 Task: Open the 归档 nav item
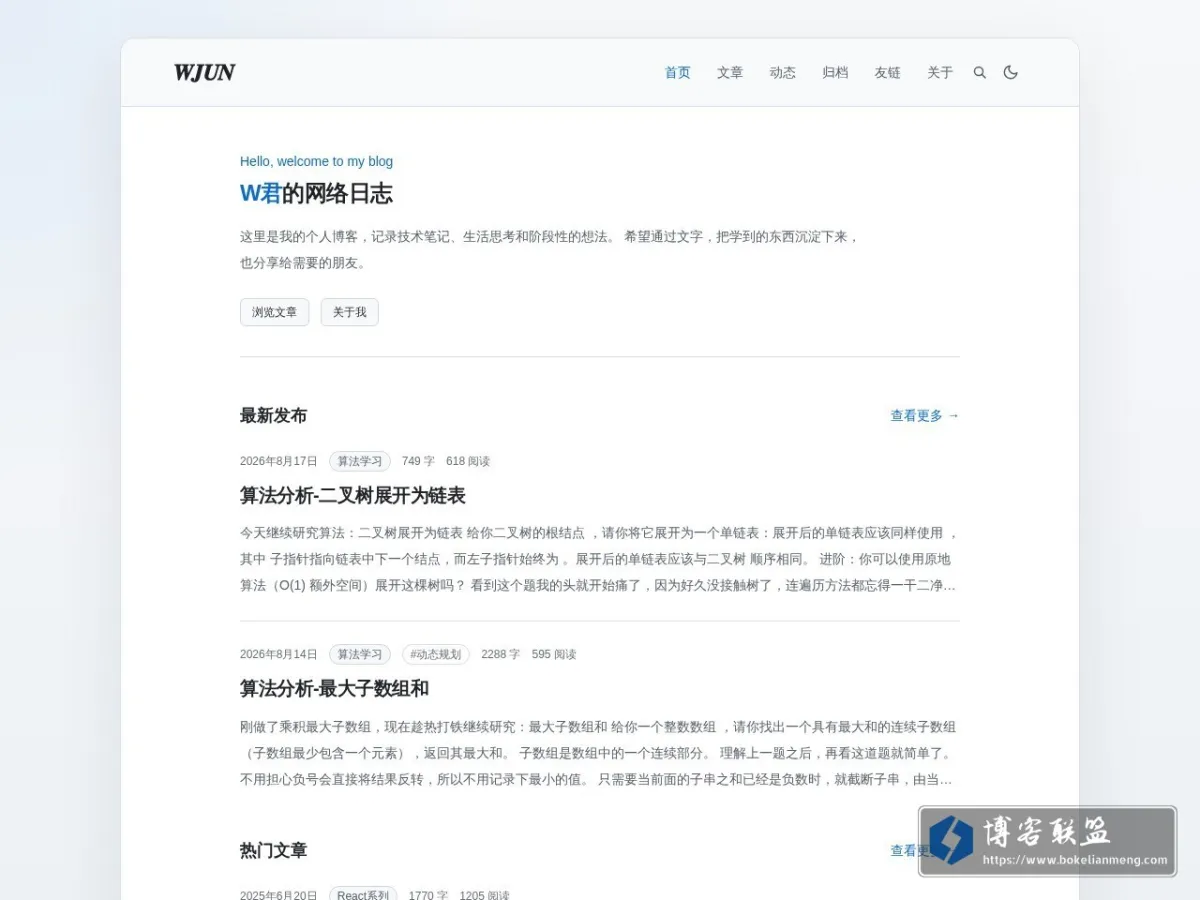[x=835, y=72]
